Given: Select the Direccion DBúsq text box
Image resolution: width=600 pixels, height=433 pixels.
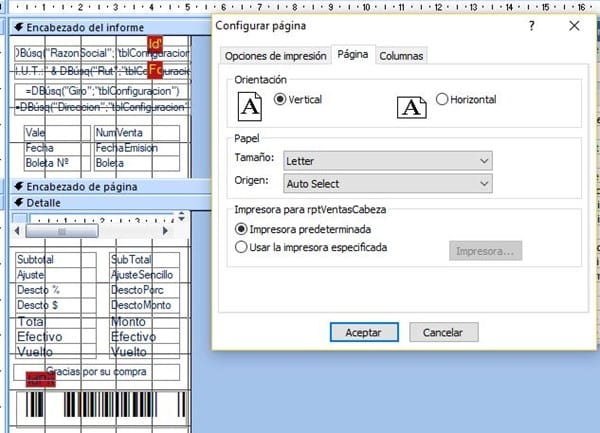Looking at the screenshot, I should (102, 107).
